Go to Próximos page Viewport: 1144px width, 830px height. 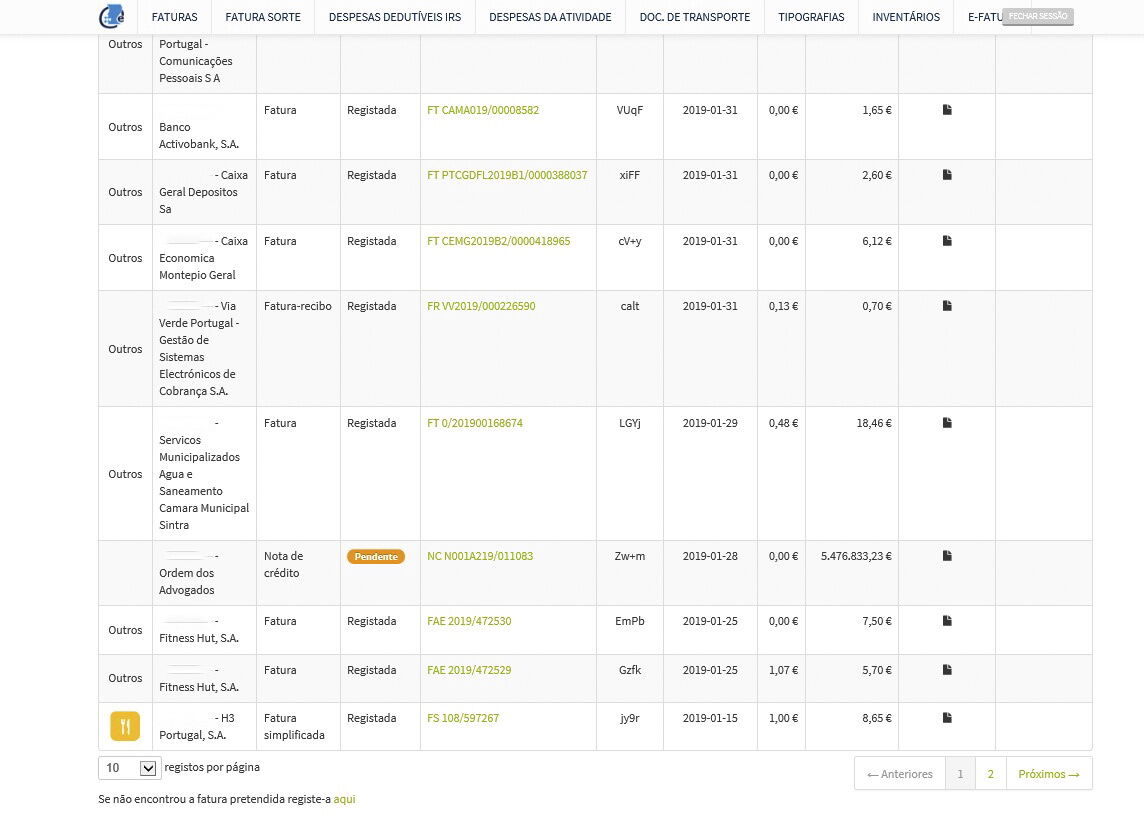click(1048, 774)
